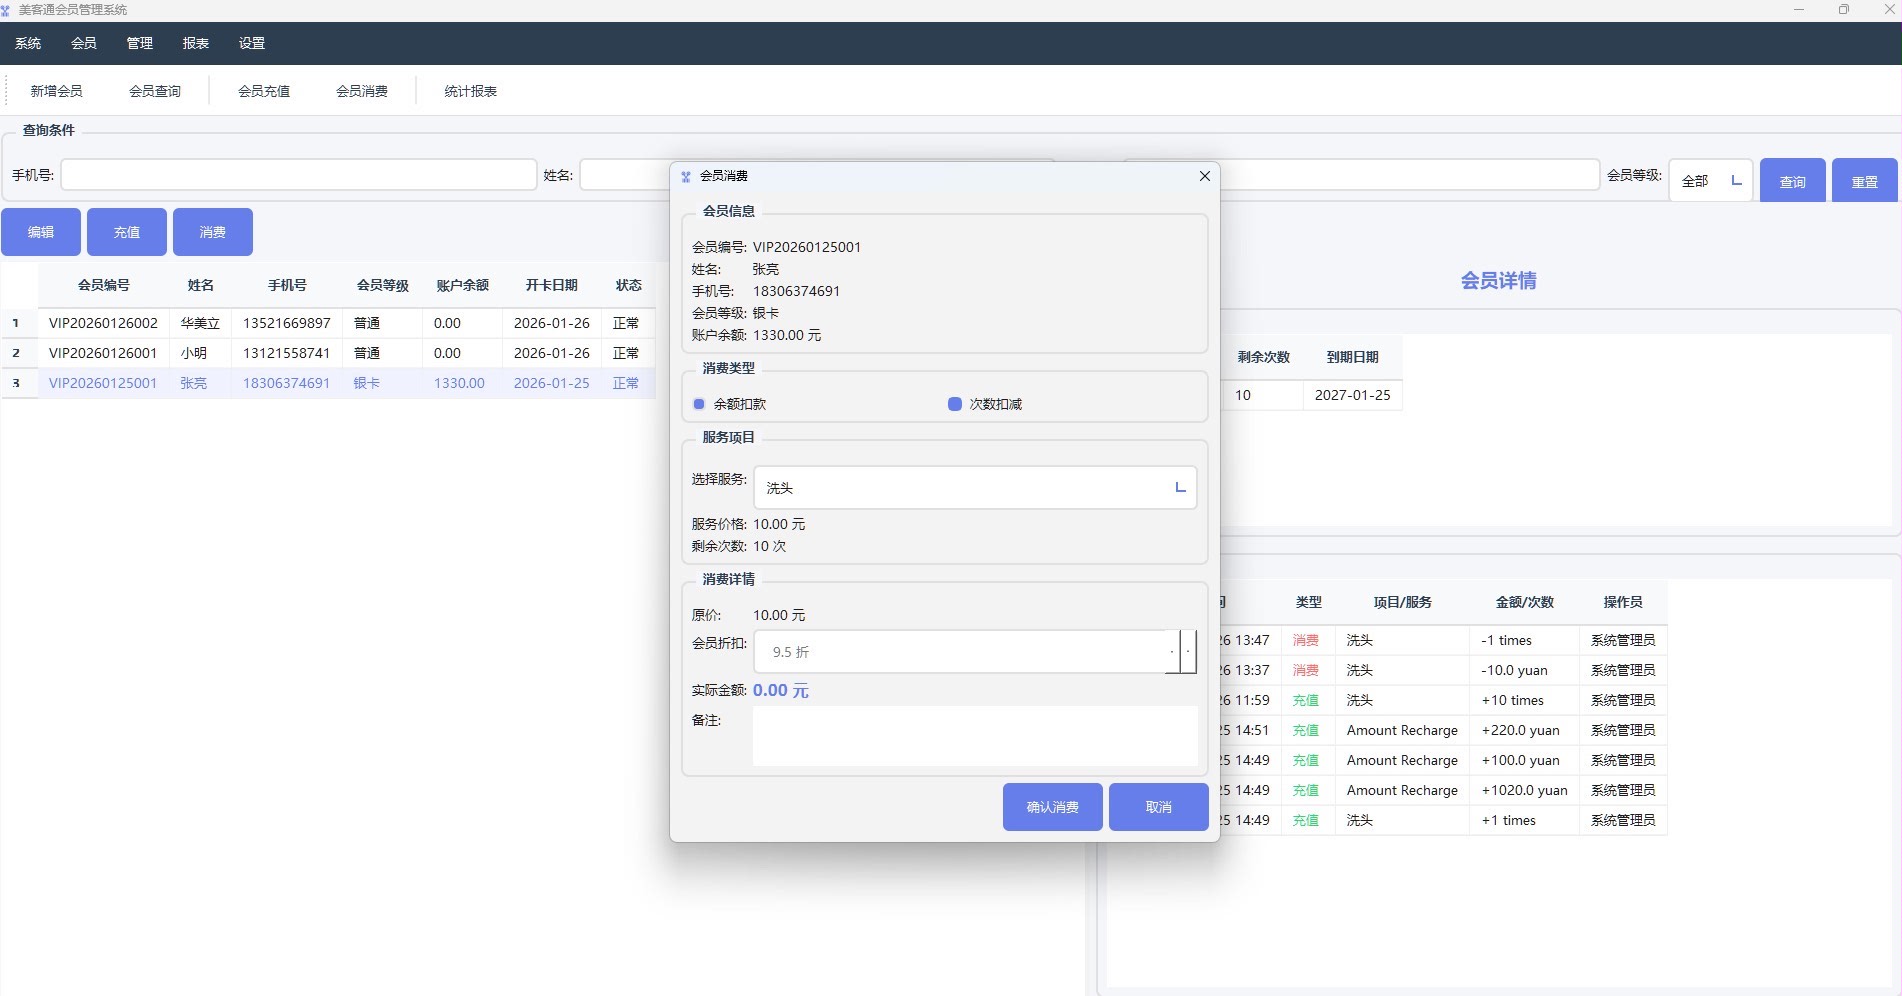Open the 选择服务 dropdown showing 洗头
1902x996 pixels.
(x=974, y=488)
